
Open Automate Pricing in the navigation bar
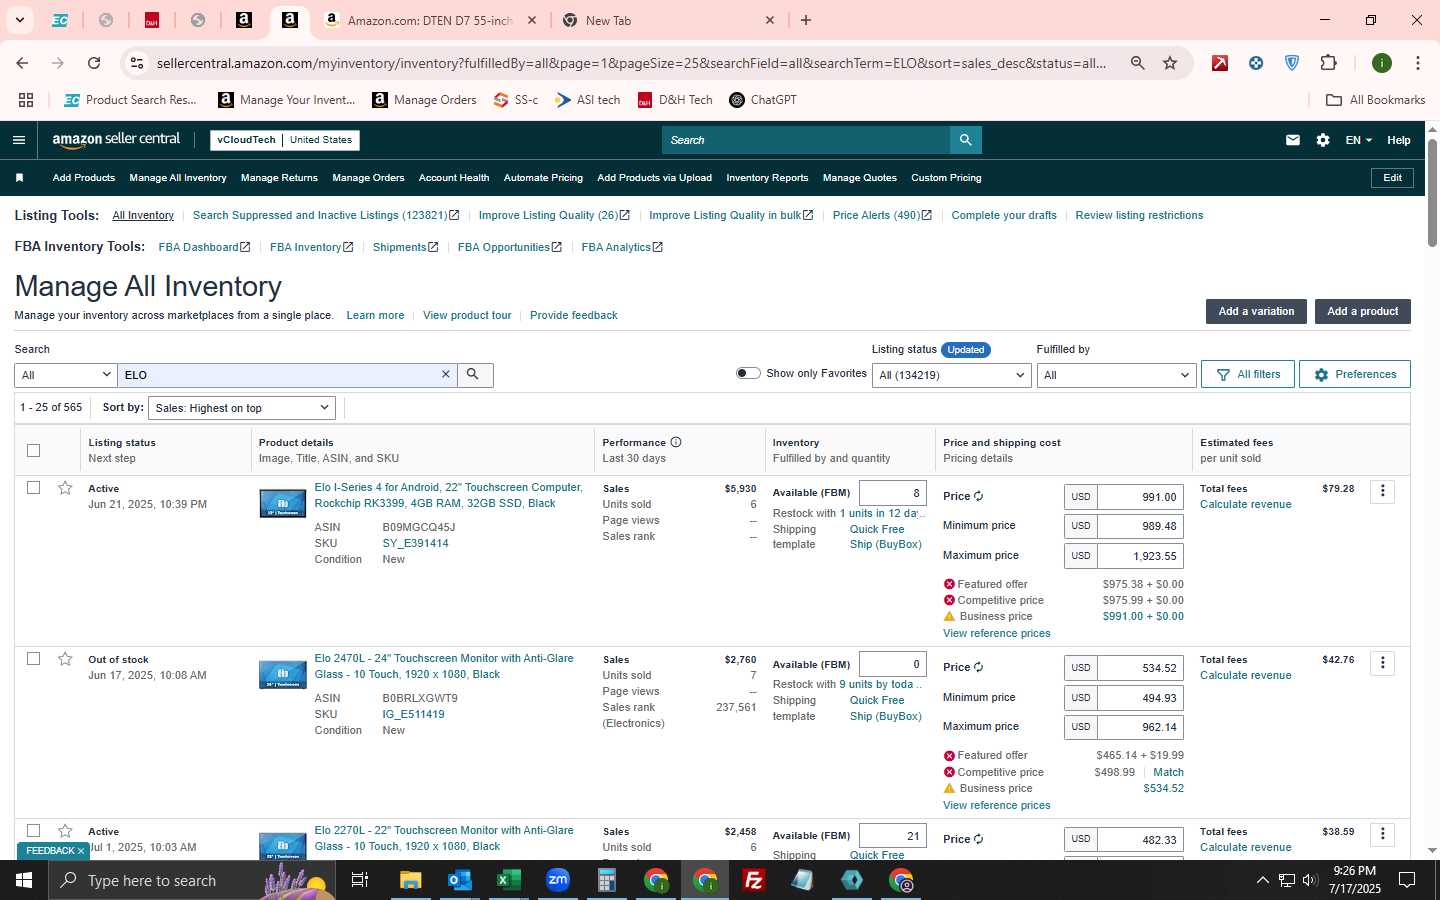[543, 178]
